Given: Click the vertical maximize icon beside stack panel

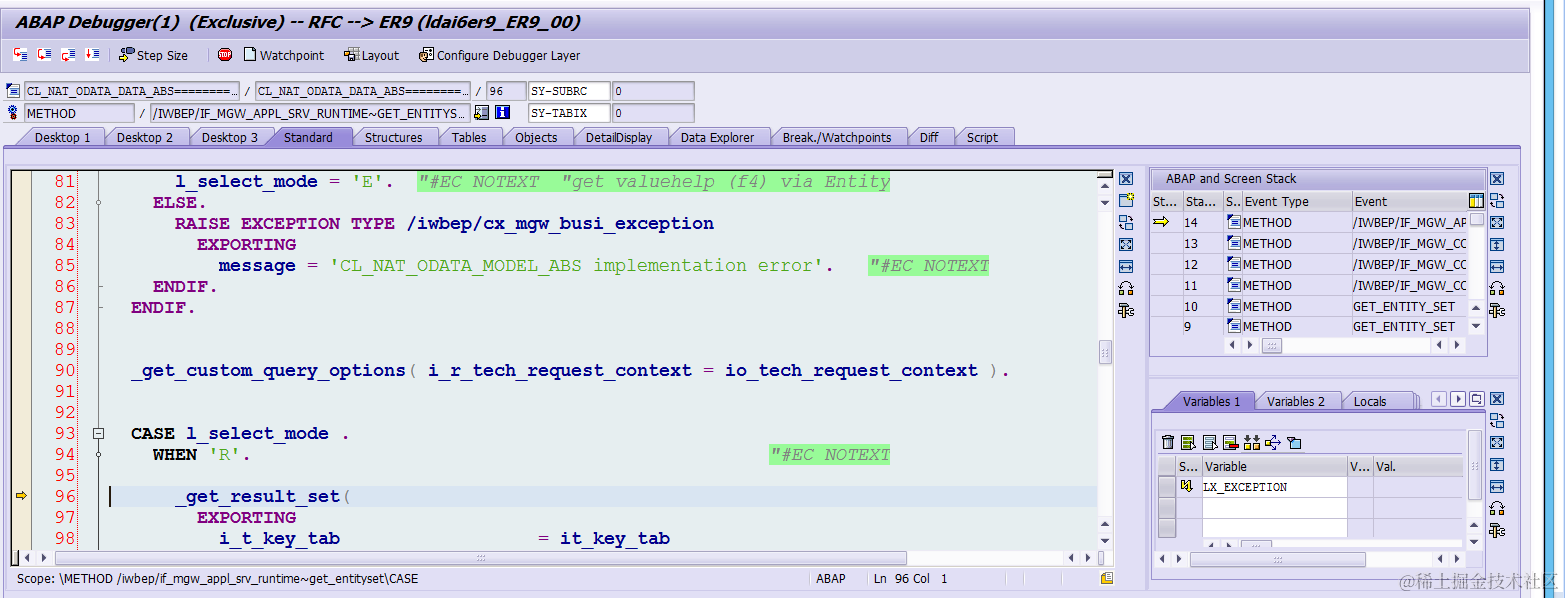Looking at the screenshot, I should [1496, 244].
